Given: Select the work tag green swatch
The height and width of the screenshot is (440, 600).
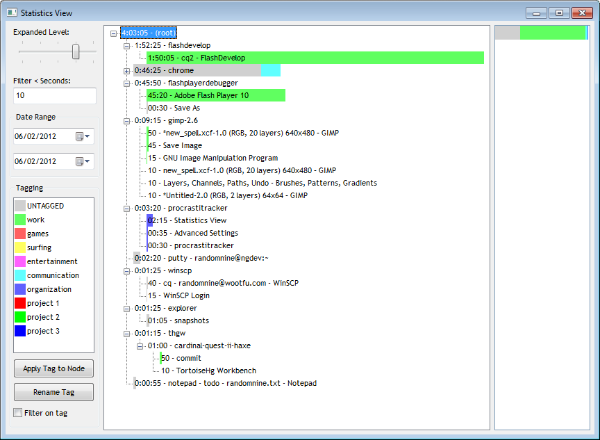Looking at the screenshot, I should 20,220.
